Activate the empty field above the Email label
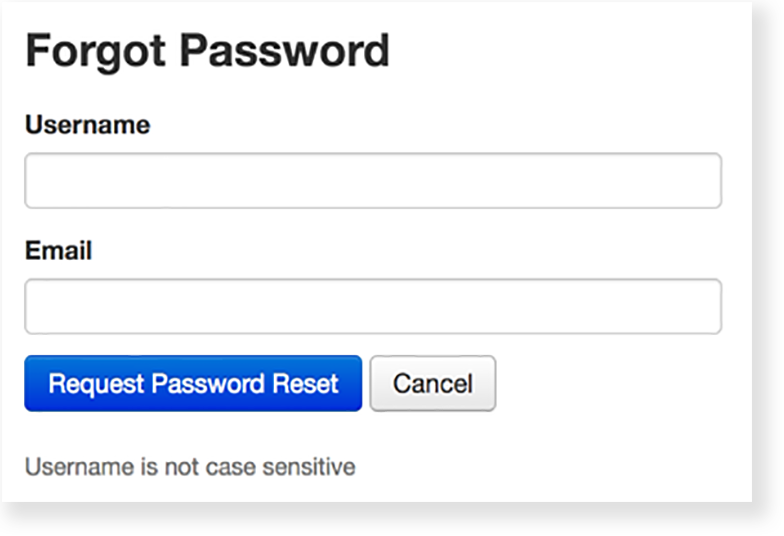784x536 pixels. 372,181
